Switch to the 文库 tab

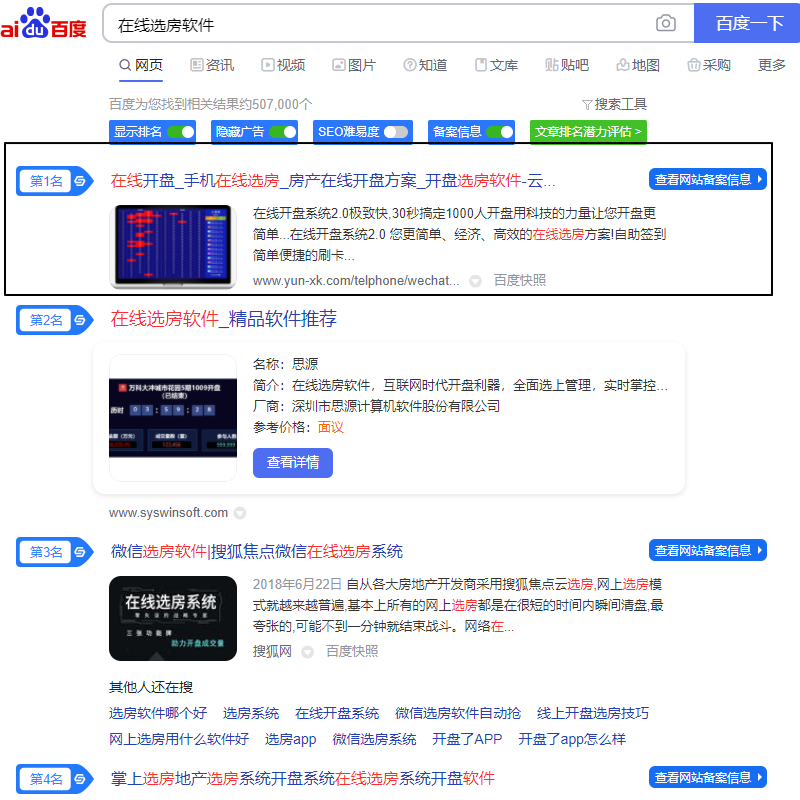click(496, 65)
